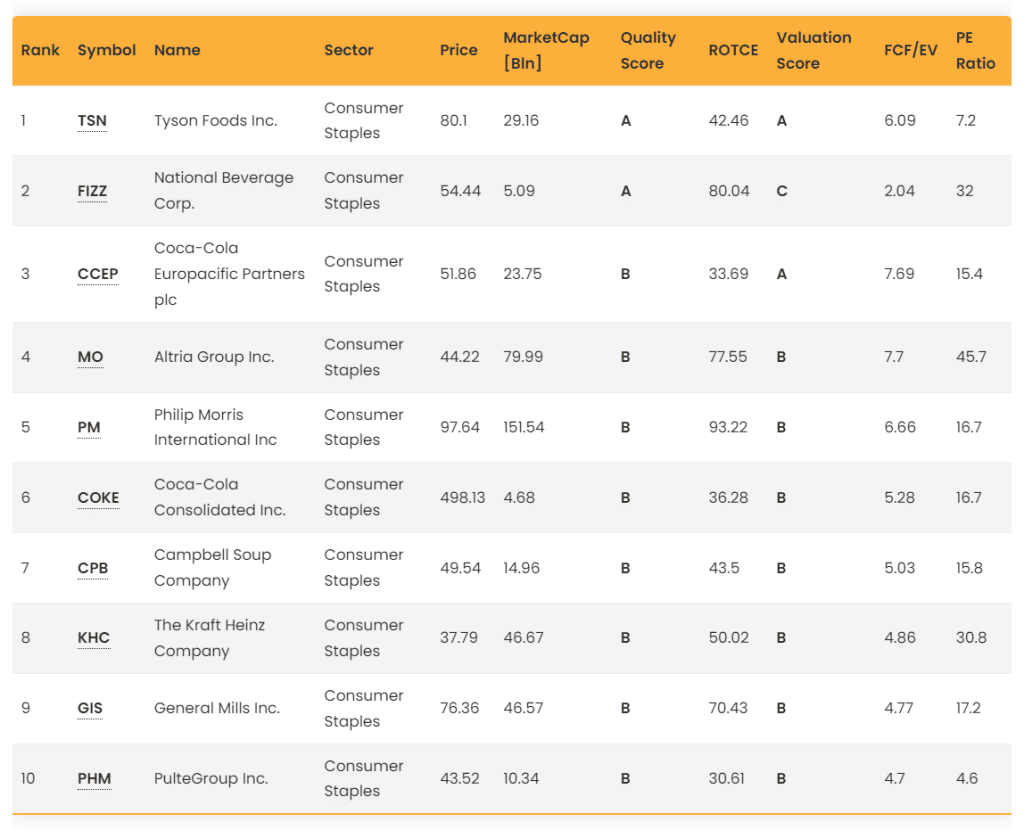
Task: Select the Tyson Foods Inc. name cell
Action: coord(216,121)
